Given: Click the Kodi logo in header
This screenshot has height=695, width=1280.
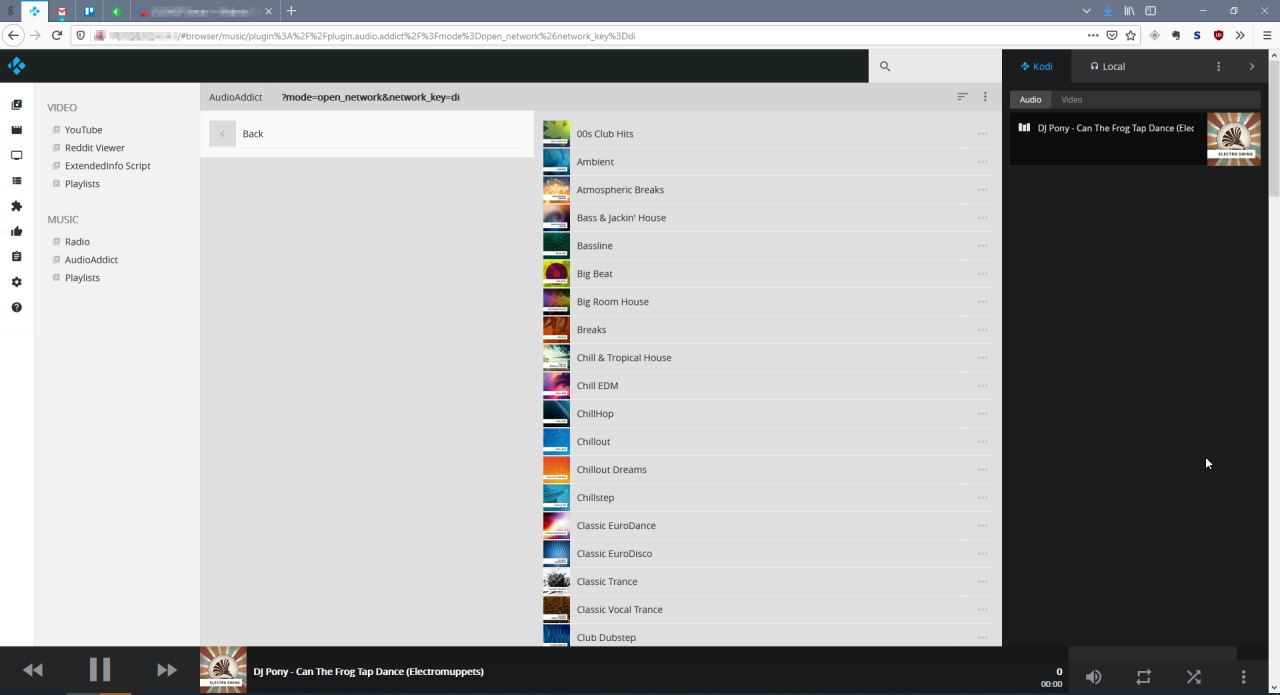Looking at the screenshot, I should tap(16, 66).
